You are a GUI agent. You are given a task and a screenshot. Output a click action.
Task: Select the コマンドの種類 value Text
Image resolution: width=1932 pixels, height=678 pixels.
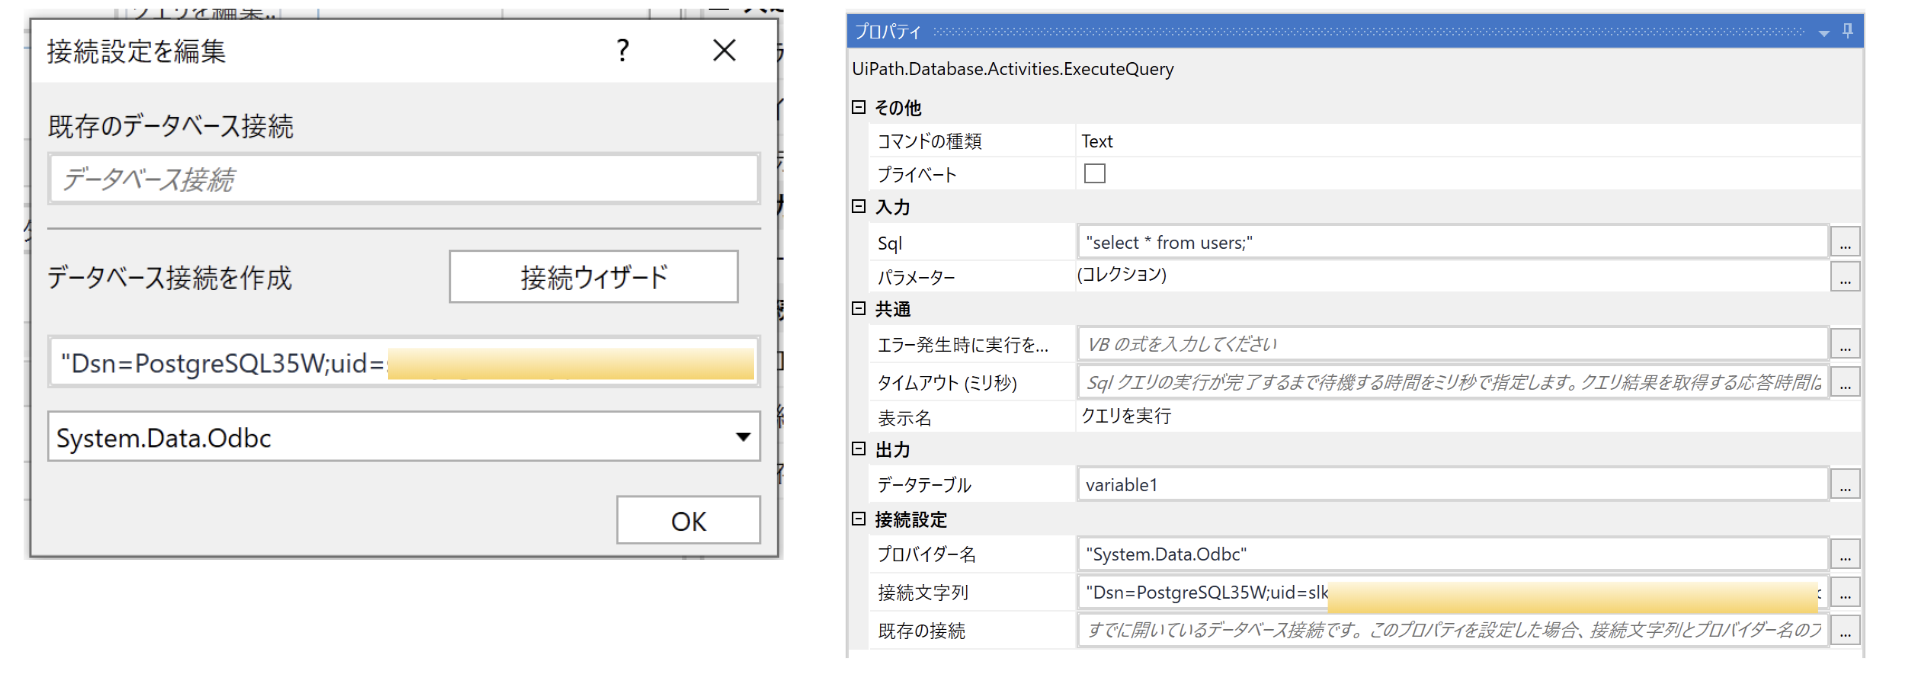tap(1097, 141)
